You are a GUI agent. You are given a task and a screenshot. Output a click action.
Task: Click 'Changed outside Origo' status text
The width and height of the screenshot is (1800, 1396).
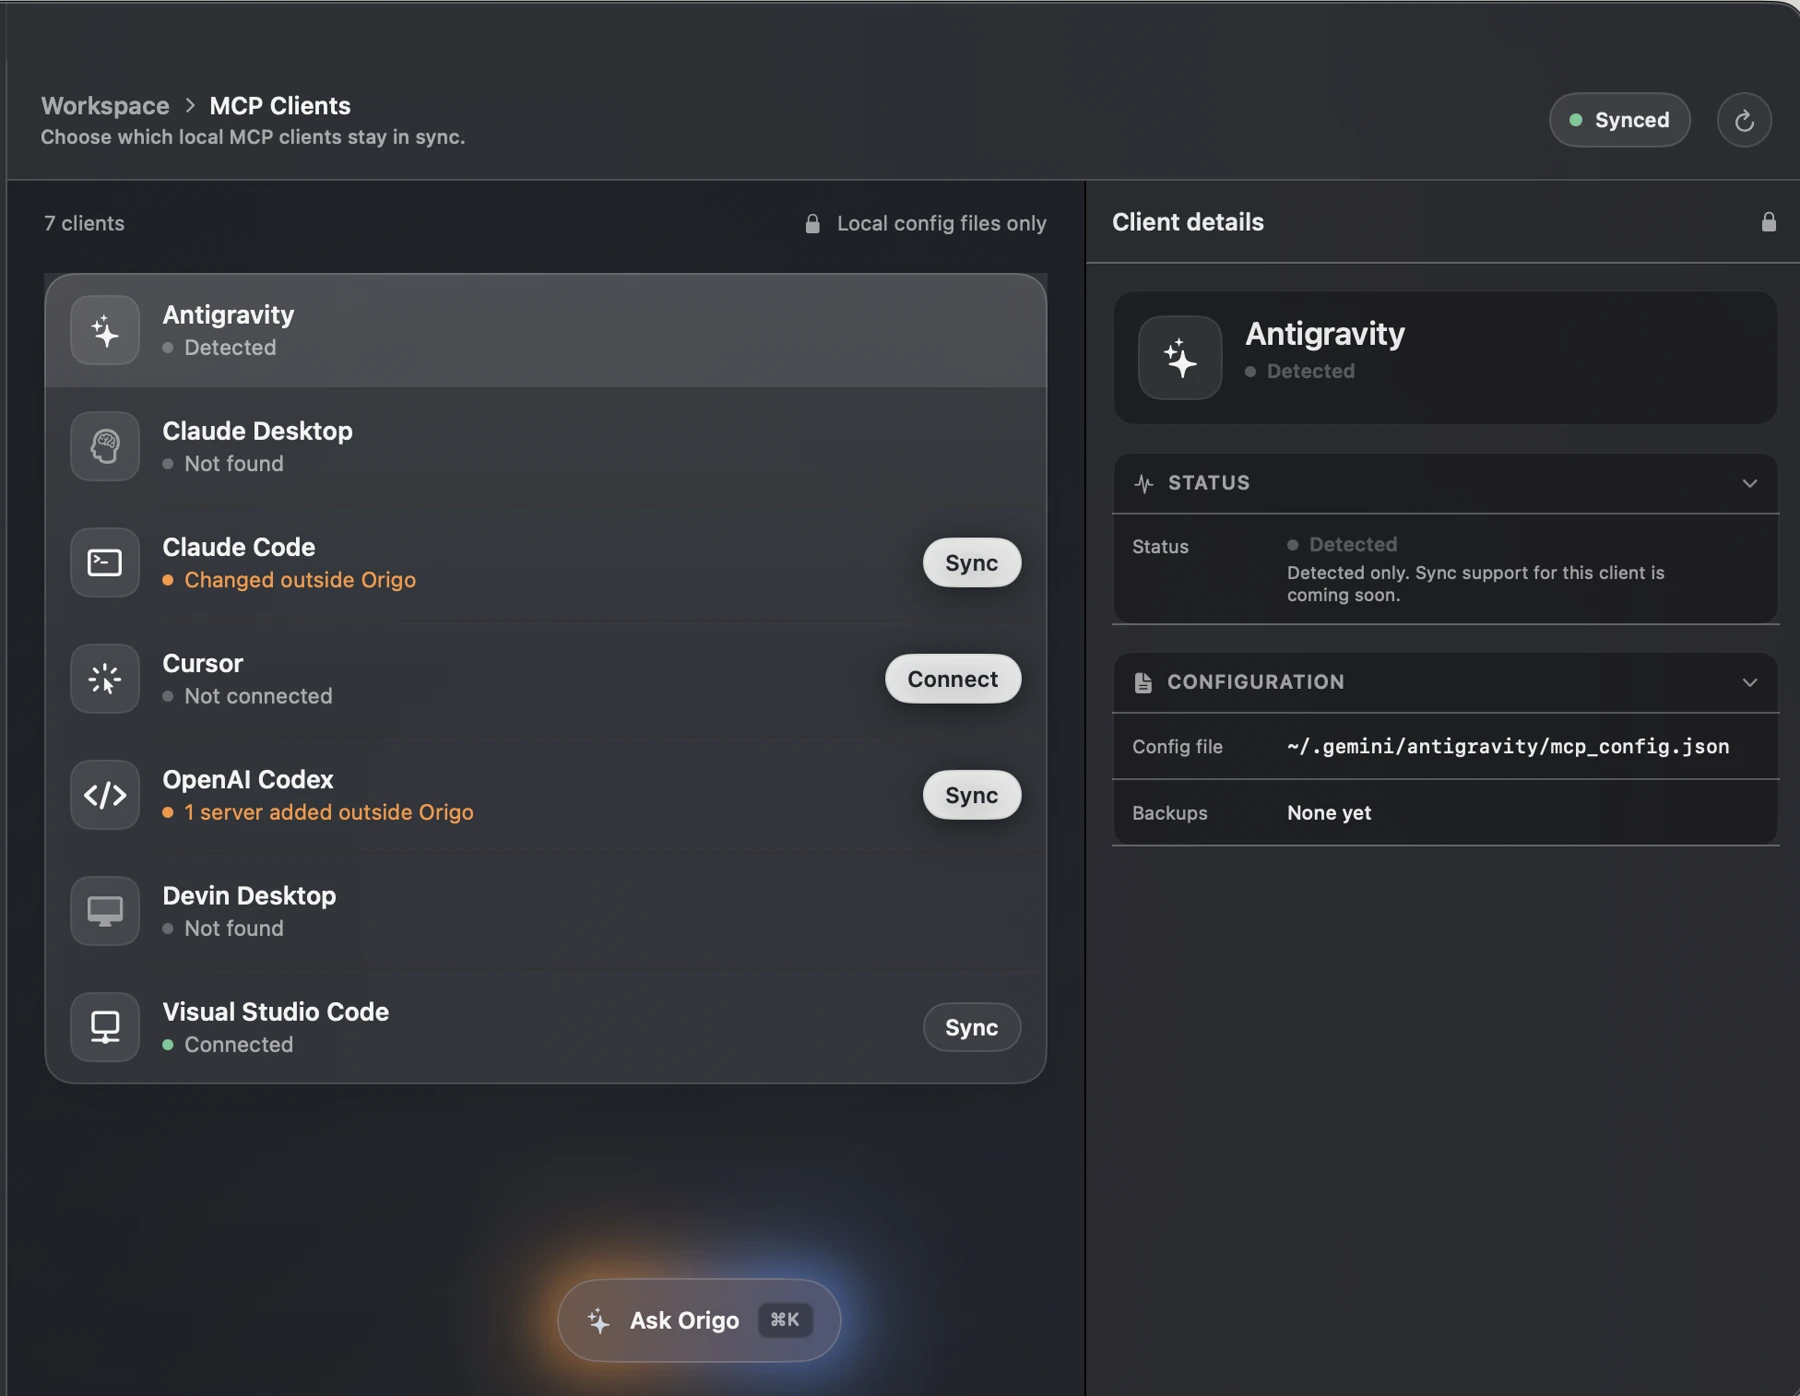(300, 580)
